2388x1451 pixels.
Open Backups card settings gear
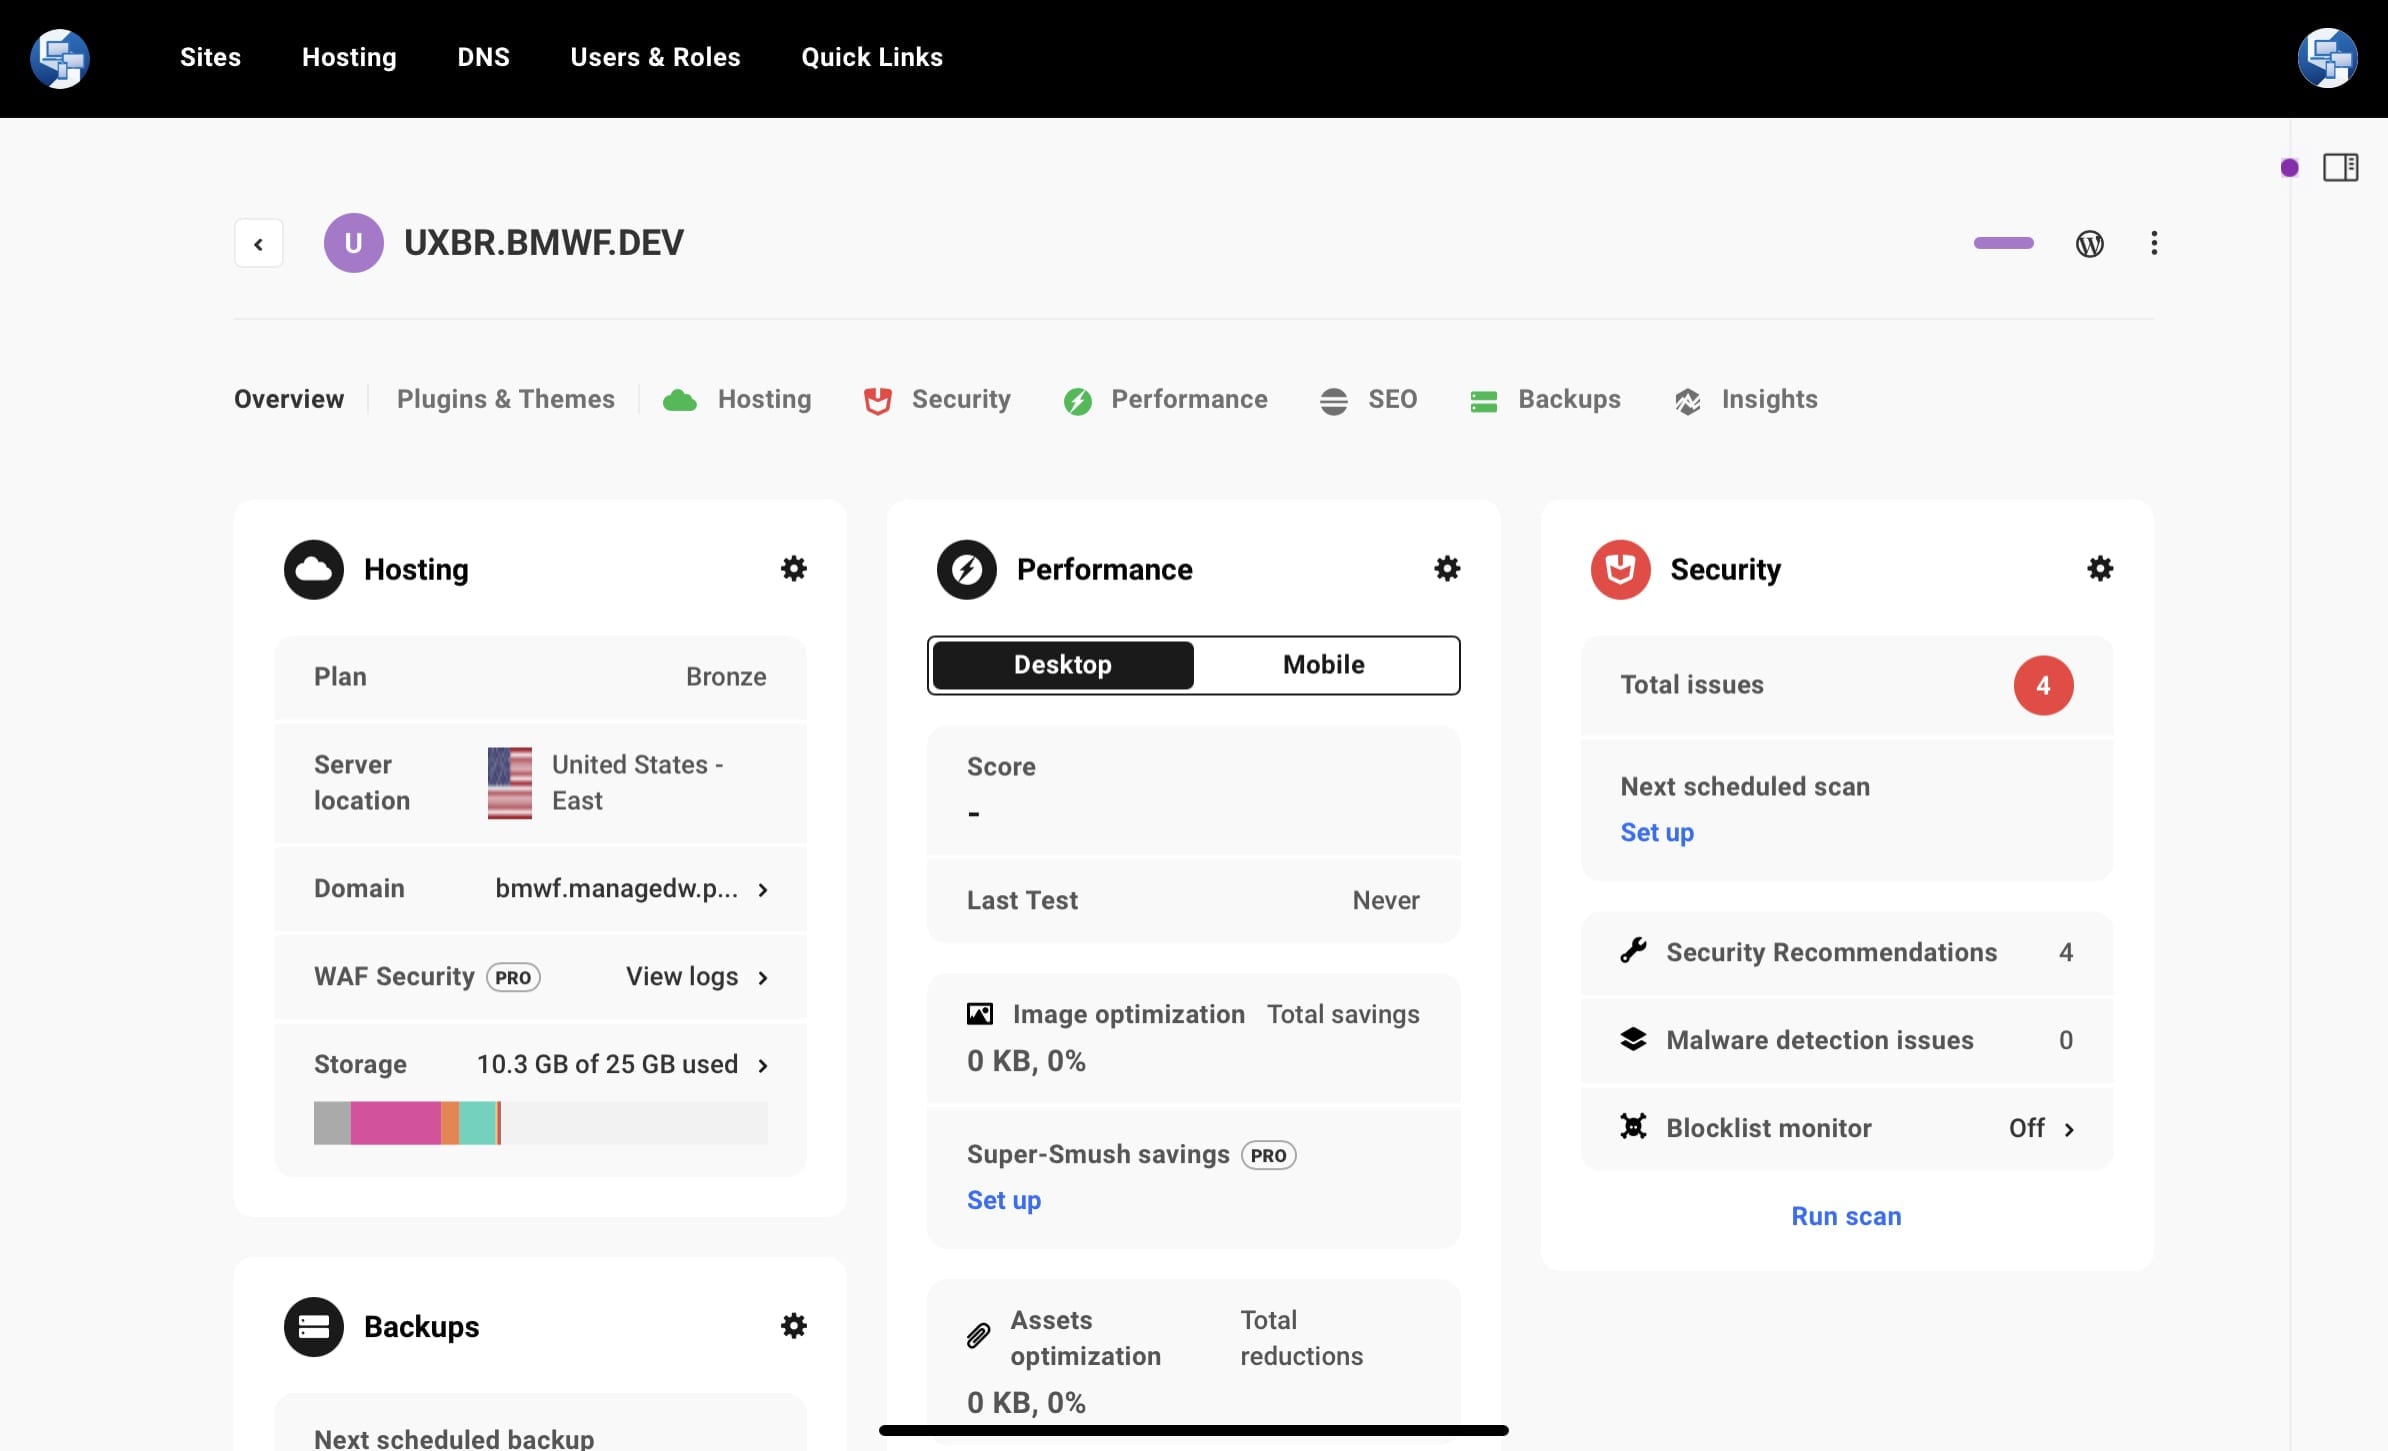point(794,1326)
